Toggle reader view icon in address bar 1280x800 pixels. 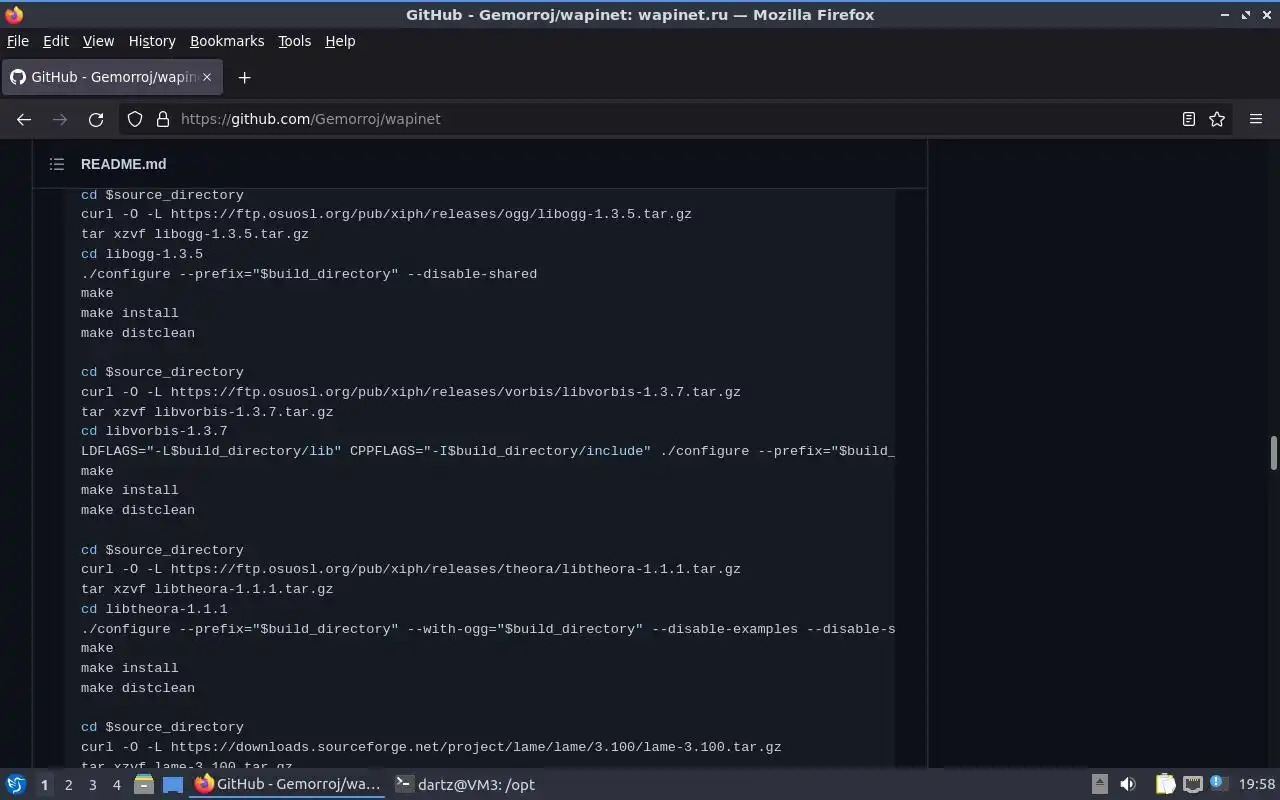click(x=1188, y=119)
